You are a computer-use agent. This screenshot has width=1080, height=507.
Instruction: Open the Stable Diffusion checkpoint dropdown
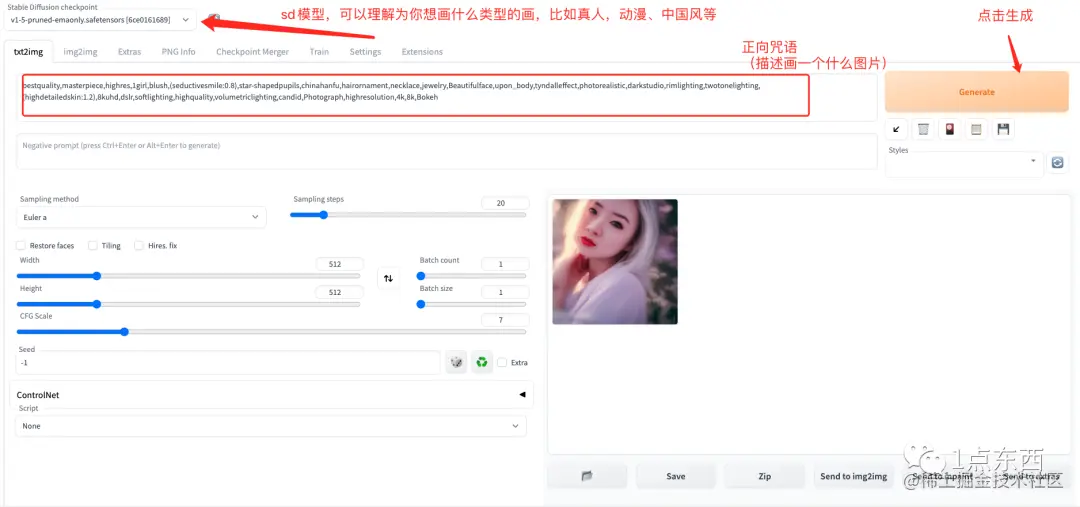click(100, 19)
